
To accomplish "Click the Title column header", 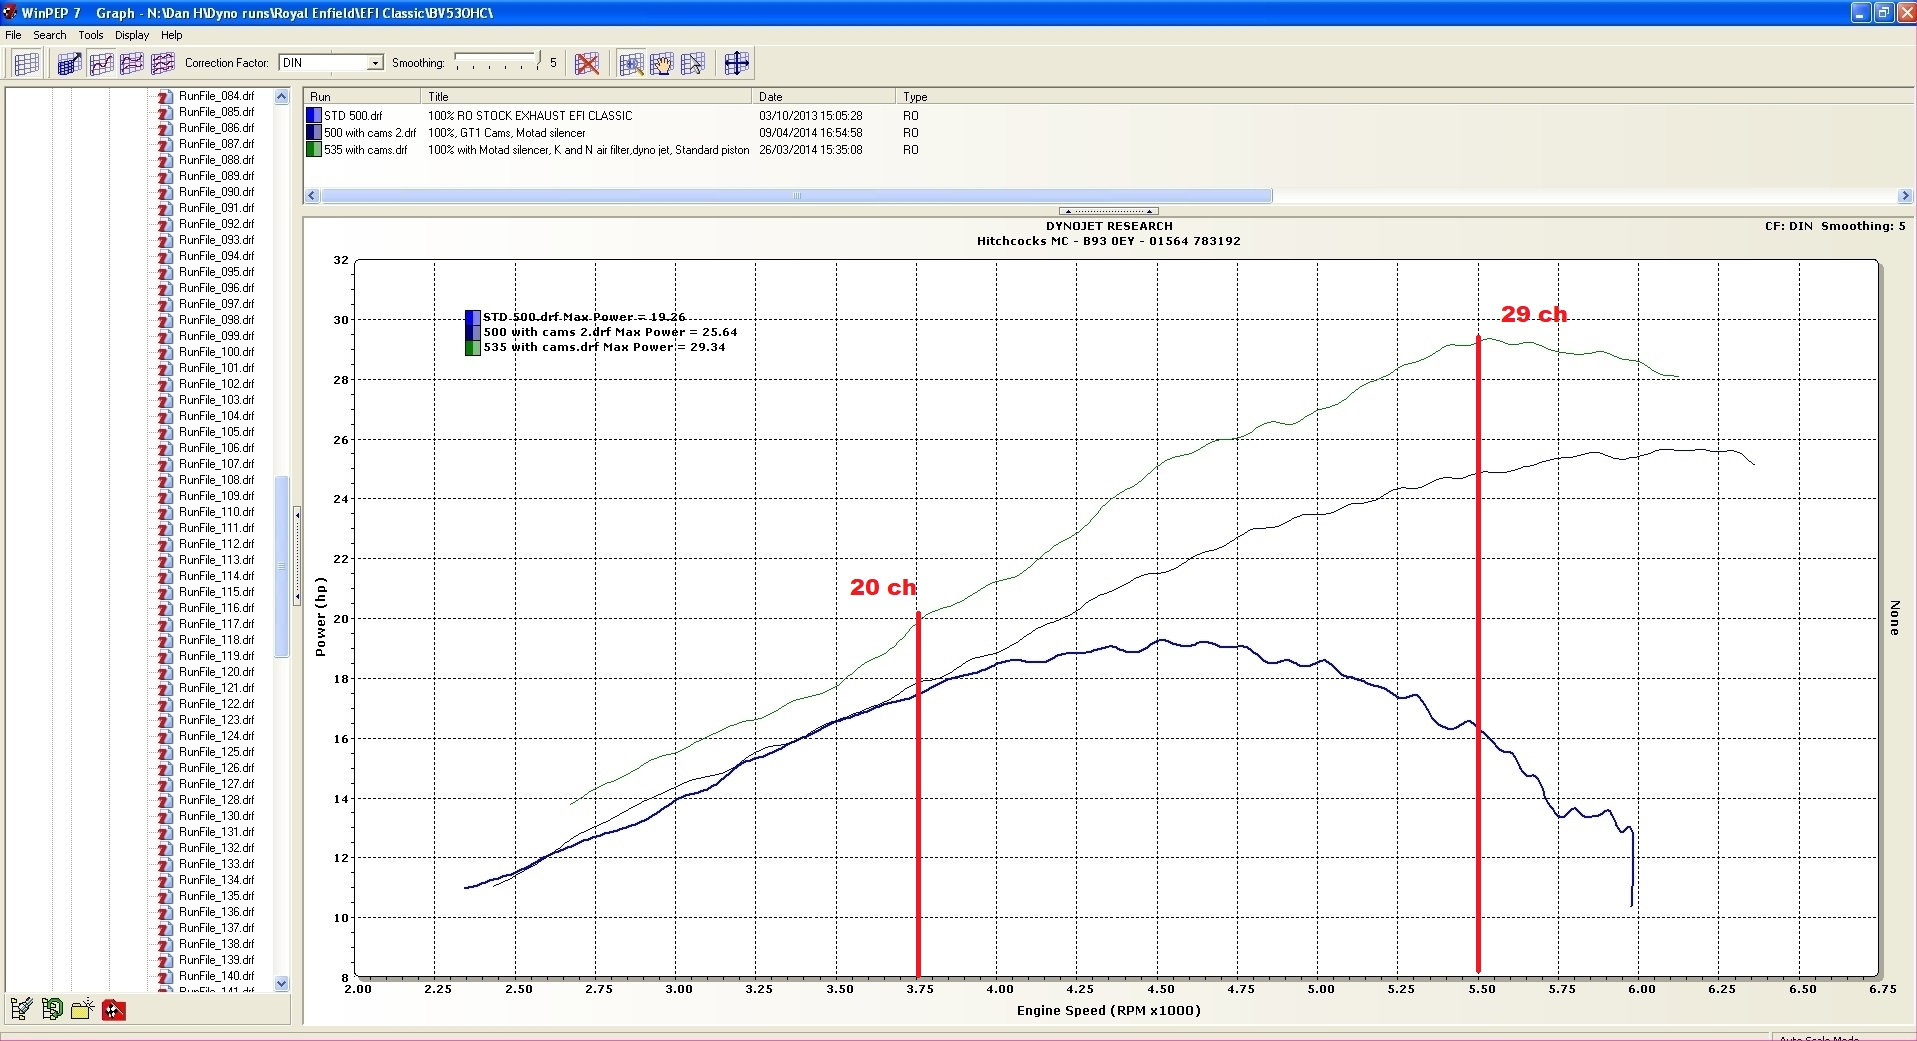I will click(586, 97).
